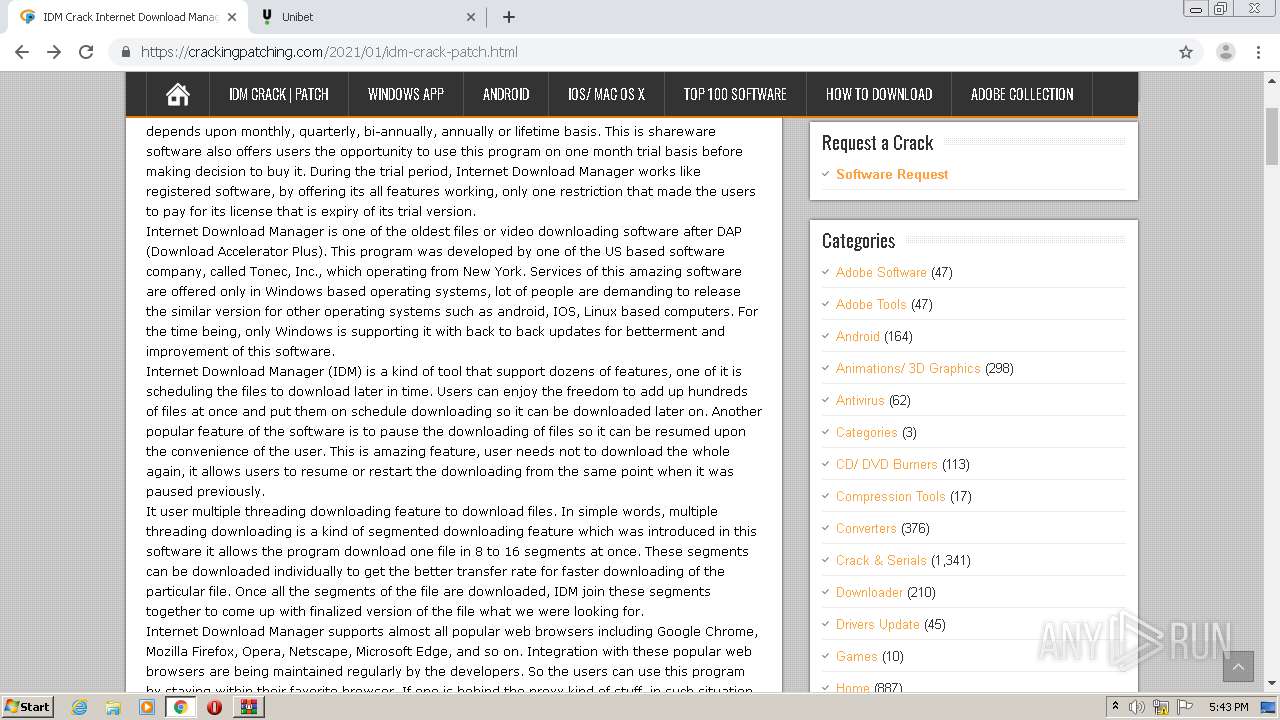Viewport: 1280px width, 720px height.
Task: Open ADOBE COLLECTION menu item
Action: tap(1022, 94)
